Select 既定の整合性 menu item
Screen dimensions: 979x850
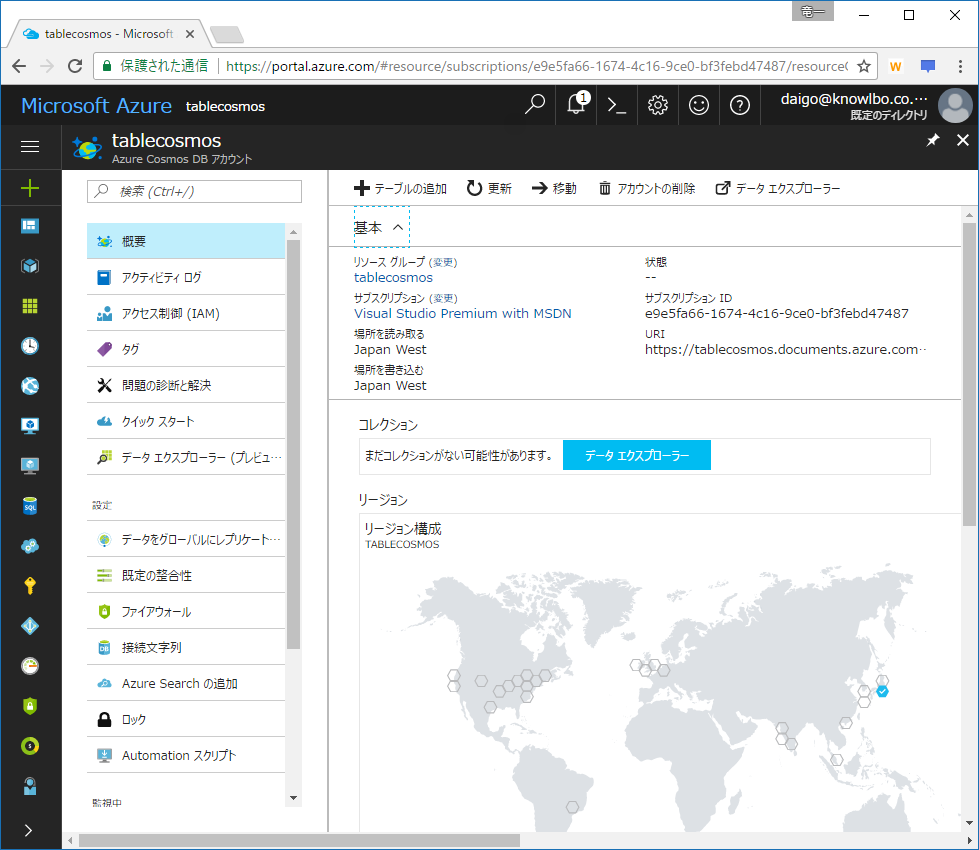(x=186, y=575)
